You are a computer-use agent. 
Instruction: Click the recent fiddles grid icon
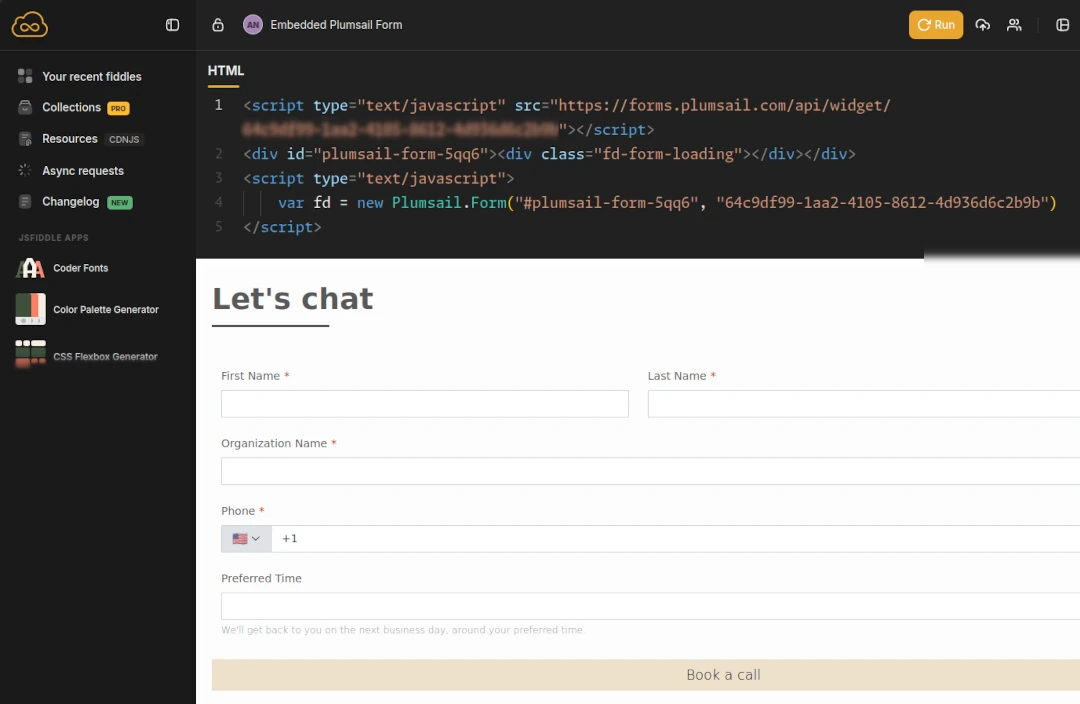(25, 76)
